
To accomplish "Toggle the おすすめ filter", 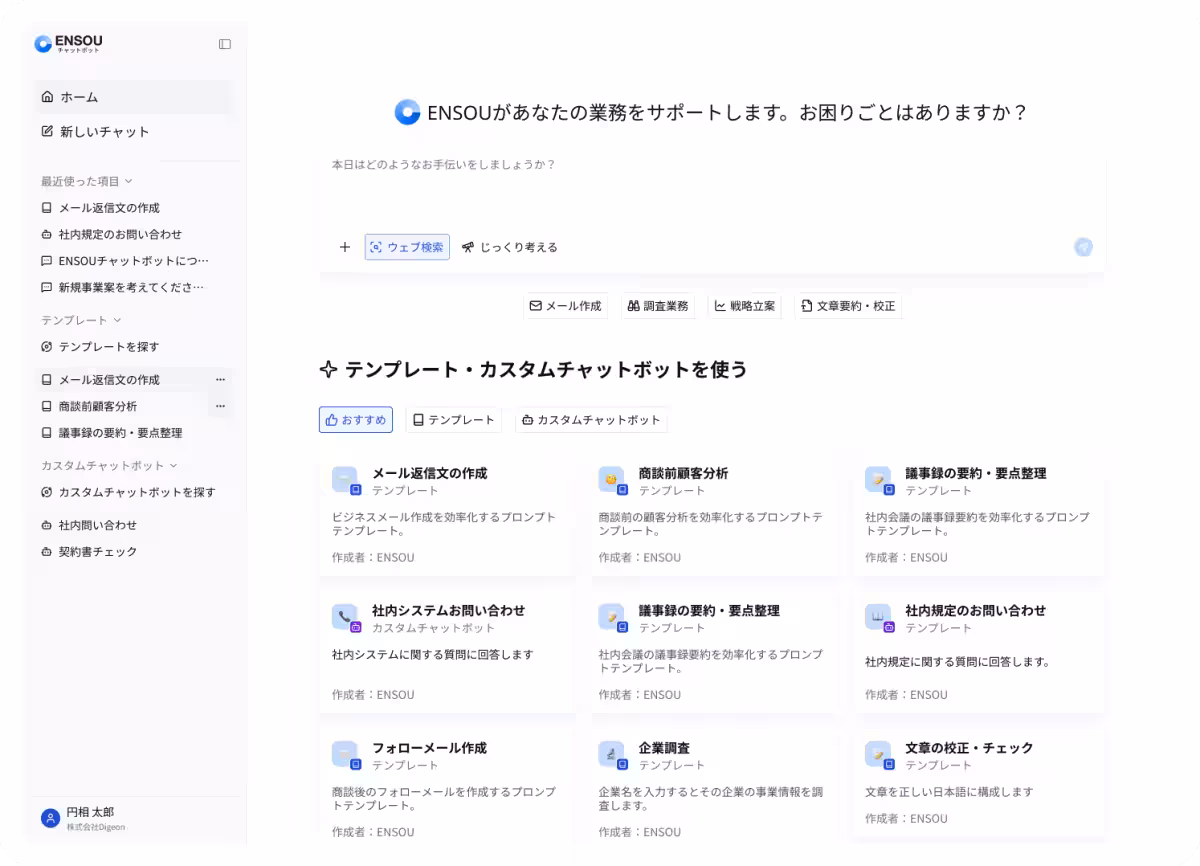I will pyautogui.click(x=356, y=420).
